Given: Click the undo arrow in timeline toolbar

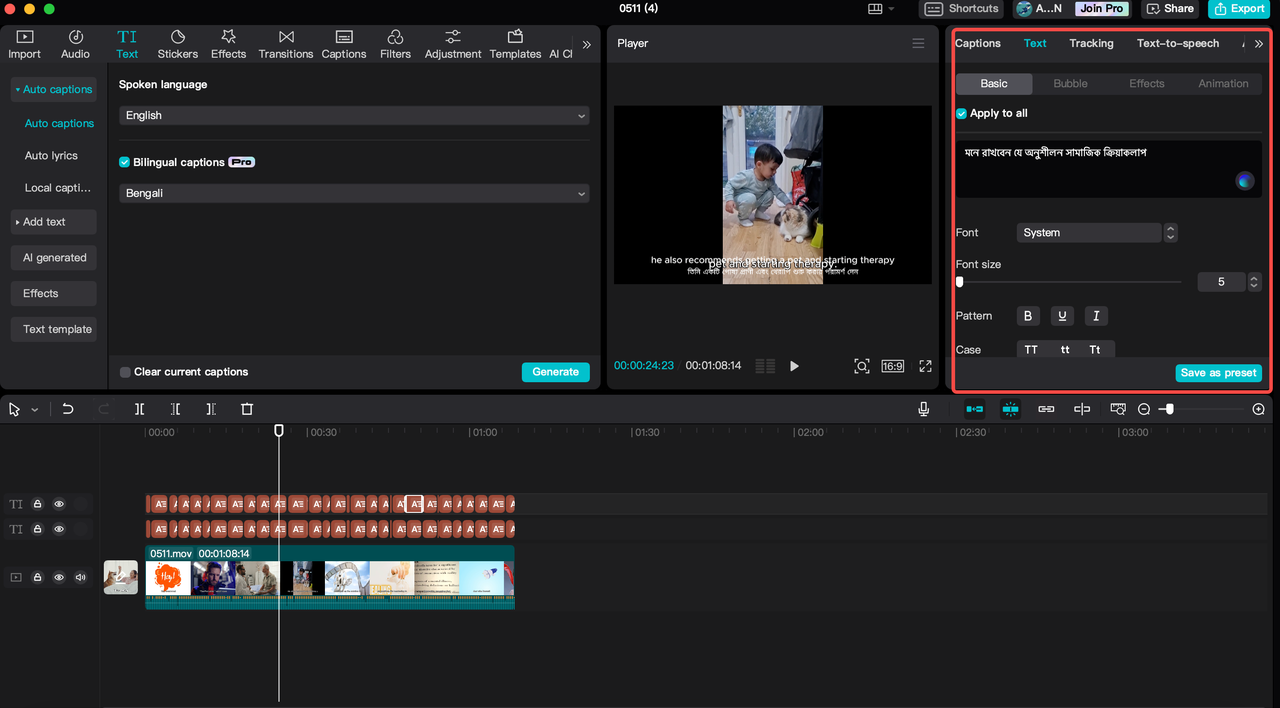Looking at the screenshot, I should coord(68,409).
